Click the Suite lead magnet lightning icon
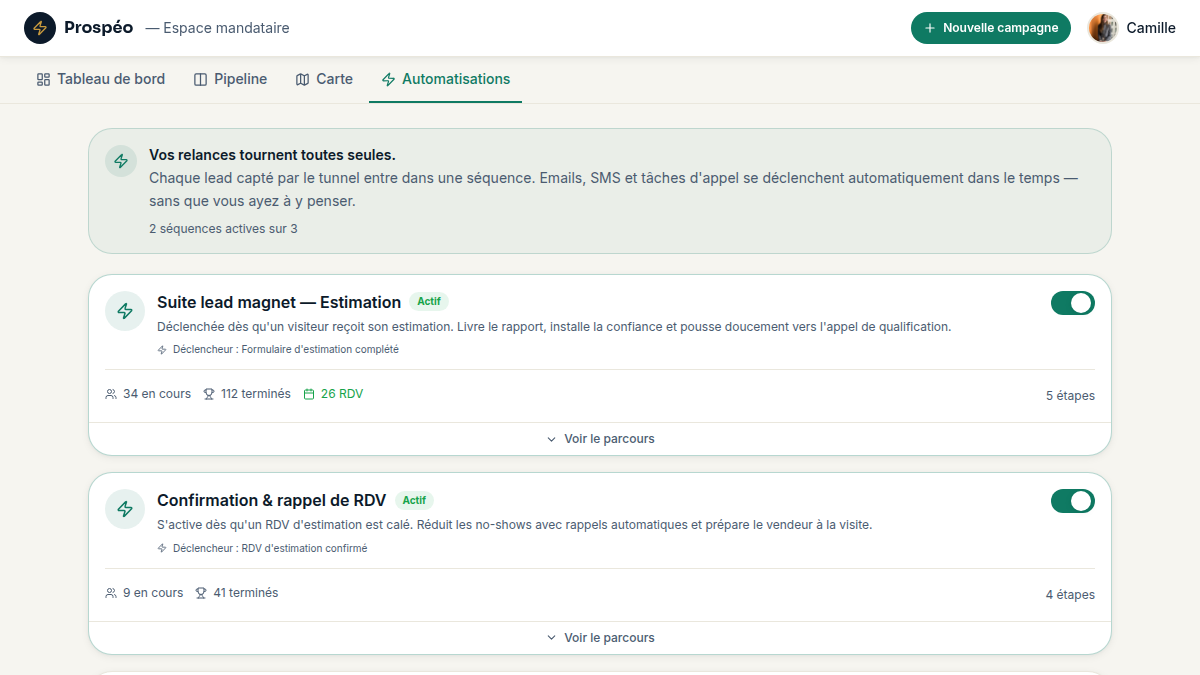The height and width of the screenshot is (675, 1200). click(x=125, y=310)
